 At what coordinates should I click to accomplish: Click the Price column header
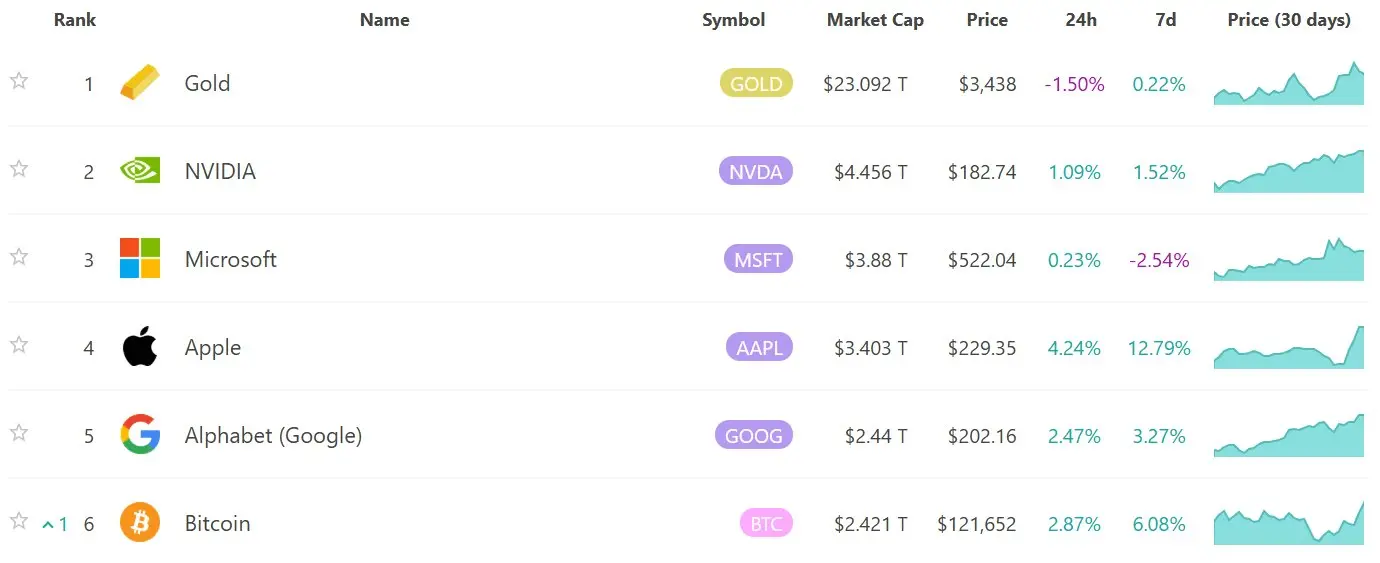coord(987,20)
